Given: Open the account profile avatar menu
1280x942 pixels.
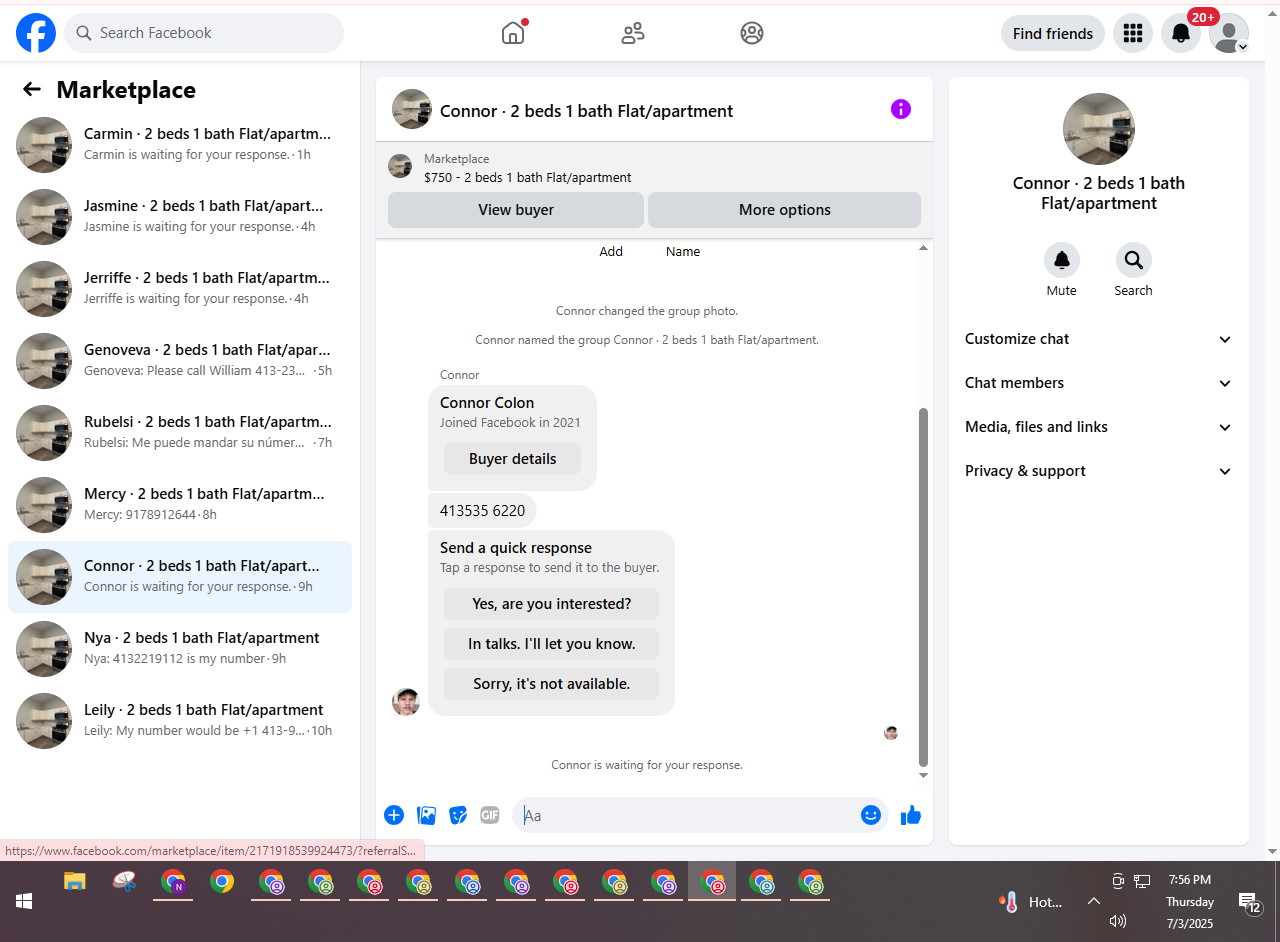Looking at the screenshot, I should click(1229, 33).
